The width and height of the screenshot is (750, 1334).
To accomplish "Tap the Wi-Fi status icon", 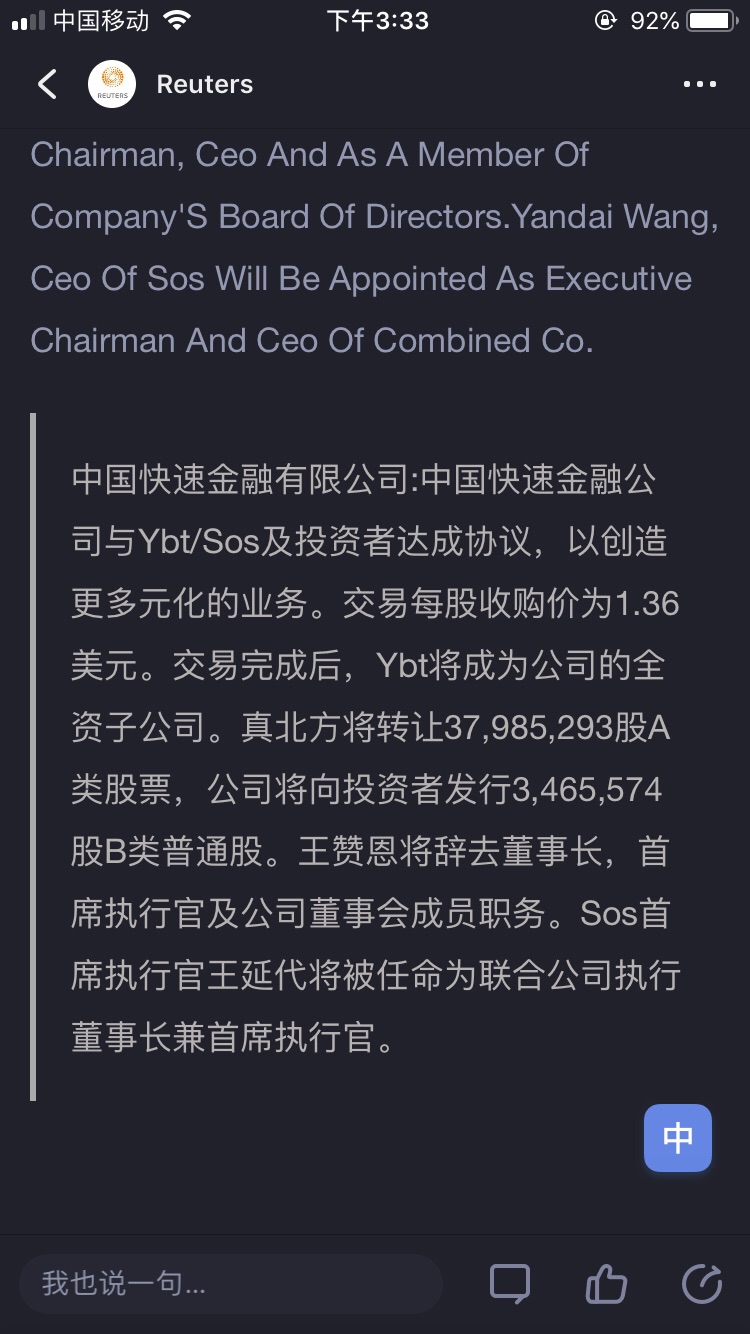I will click(177, 21).
